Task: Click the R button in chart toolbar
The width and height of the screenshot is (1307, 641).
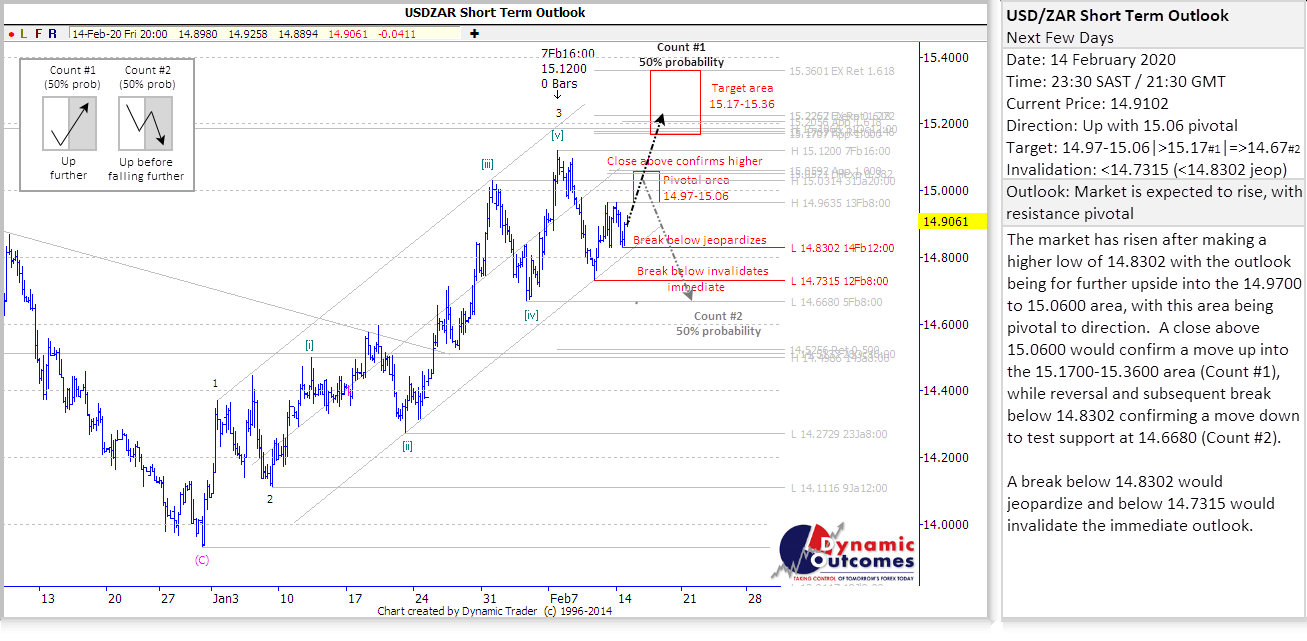Action: click(x=54, y=33)
